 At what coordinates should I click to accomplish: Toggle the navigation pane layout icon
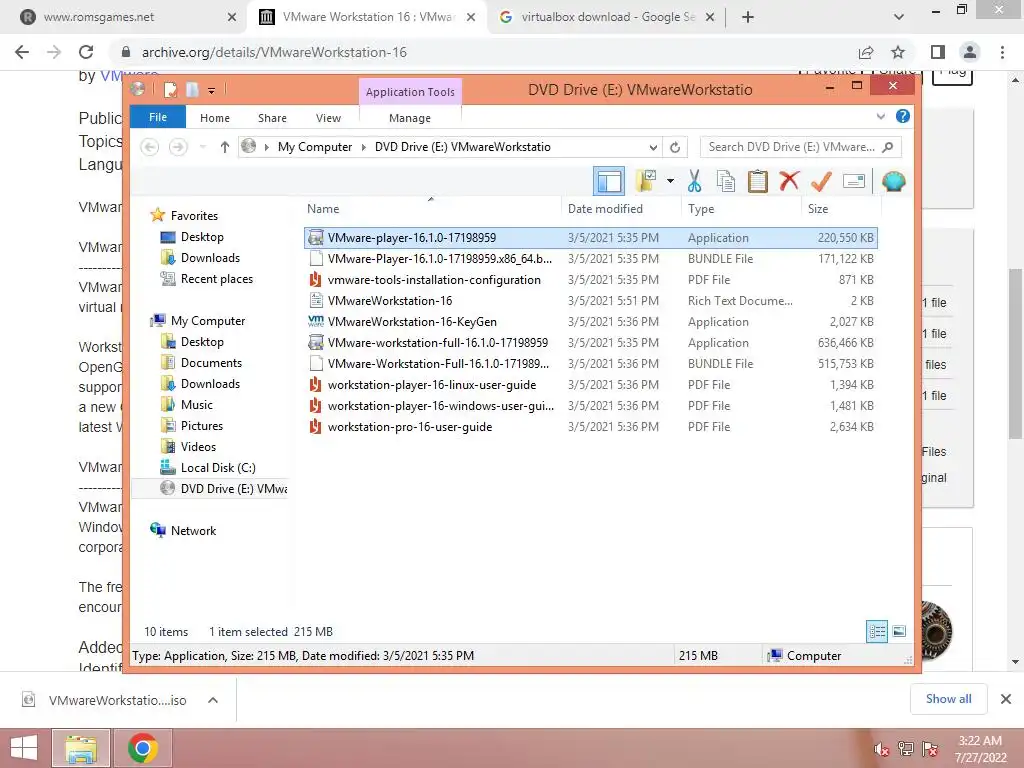(609, 182)
